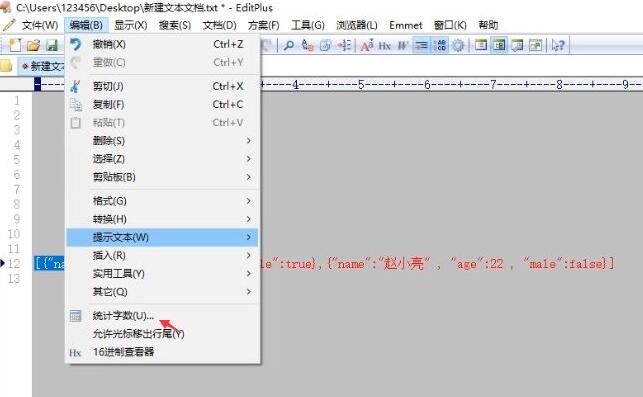Click the Replace toolbar icon

(307, 45)
